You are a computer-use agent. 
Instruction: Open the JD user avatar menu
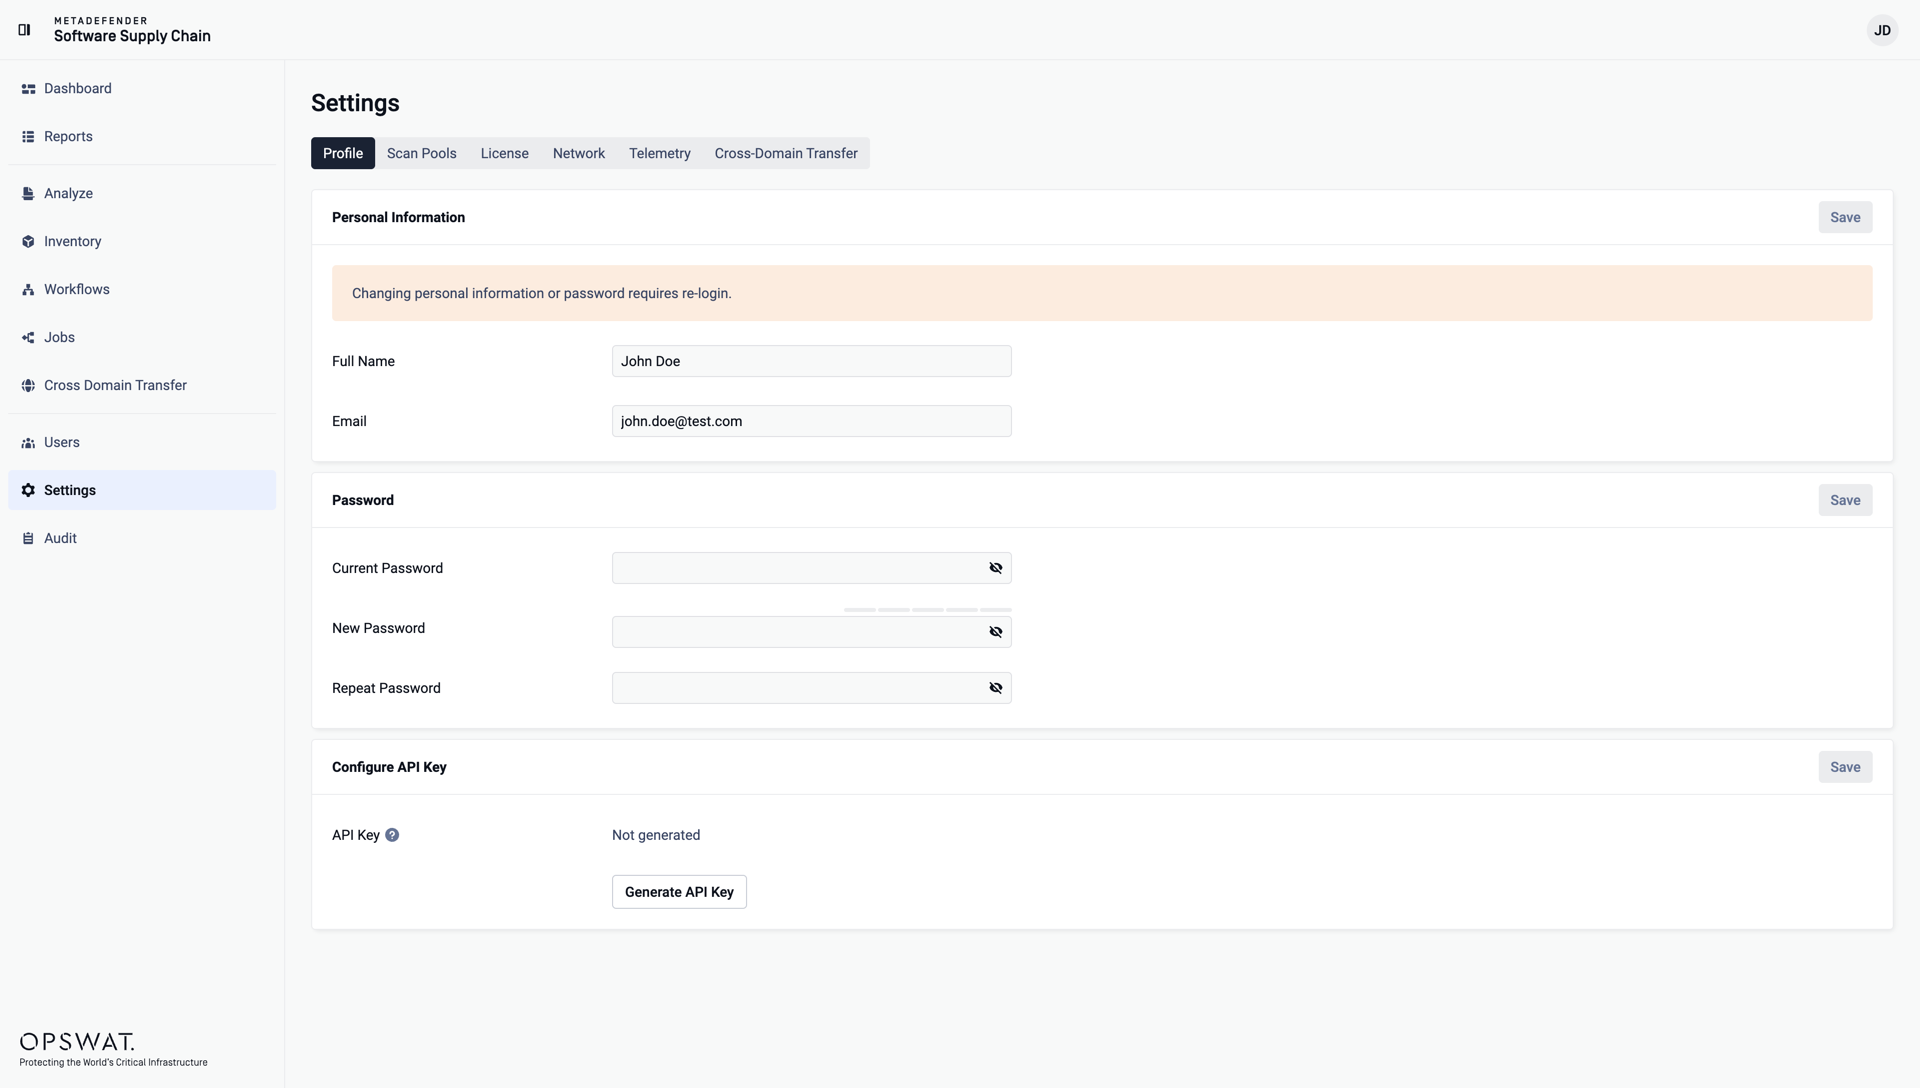pyautogui.click(x=1882, y=30)
